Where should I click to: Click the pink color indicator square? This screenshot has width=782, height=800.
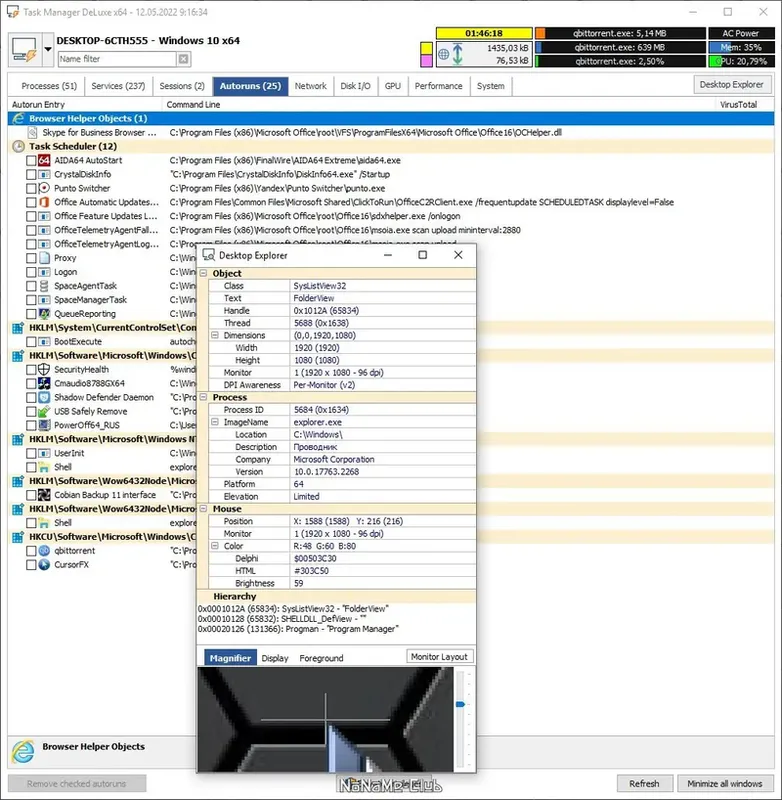tap(426, 61)
